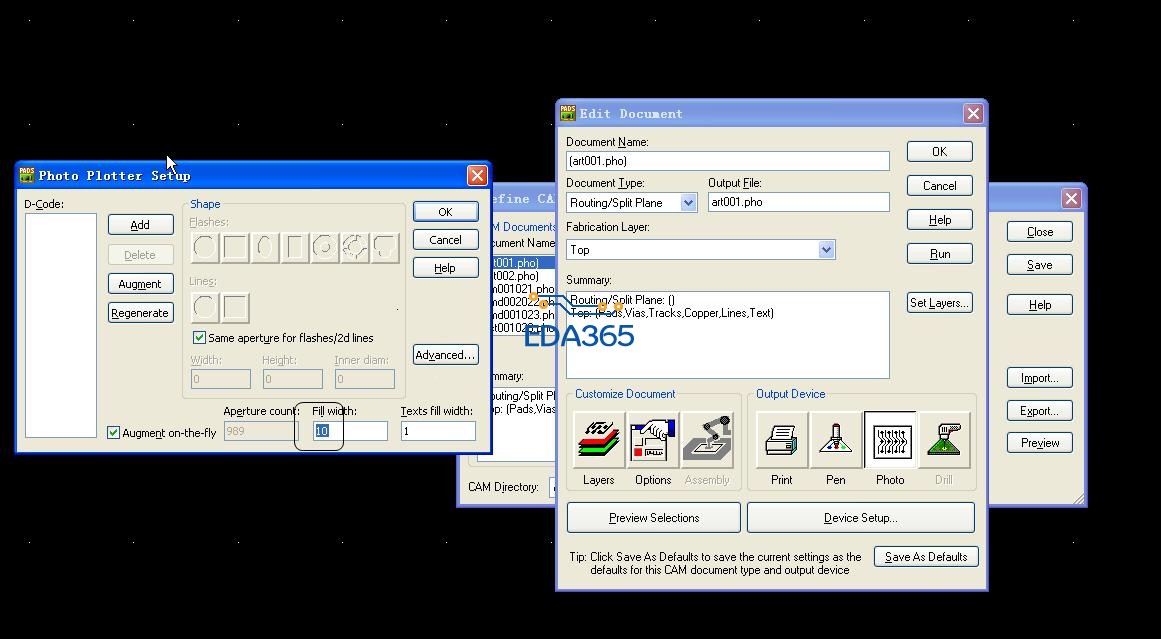
Task: Click Export in Define CAM Documents
Action: 1040,411
